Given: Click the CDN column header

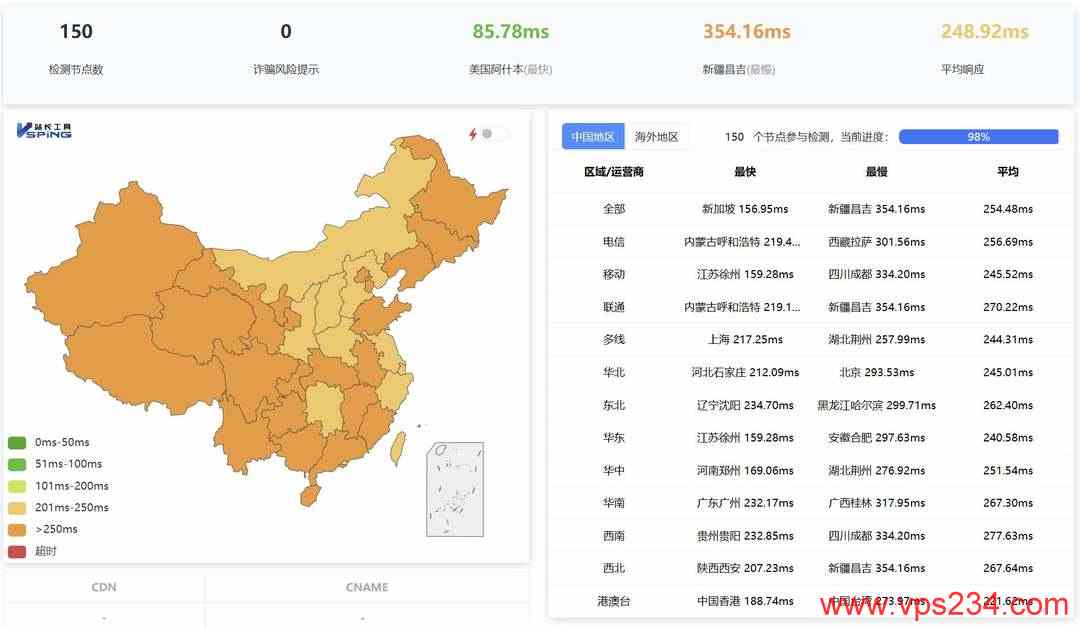Looking at the screenshot, I should tap(104, 587).
